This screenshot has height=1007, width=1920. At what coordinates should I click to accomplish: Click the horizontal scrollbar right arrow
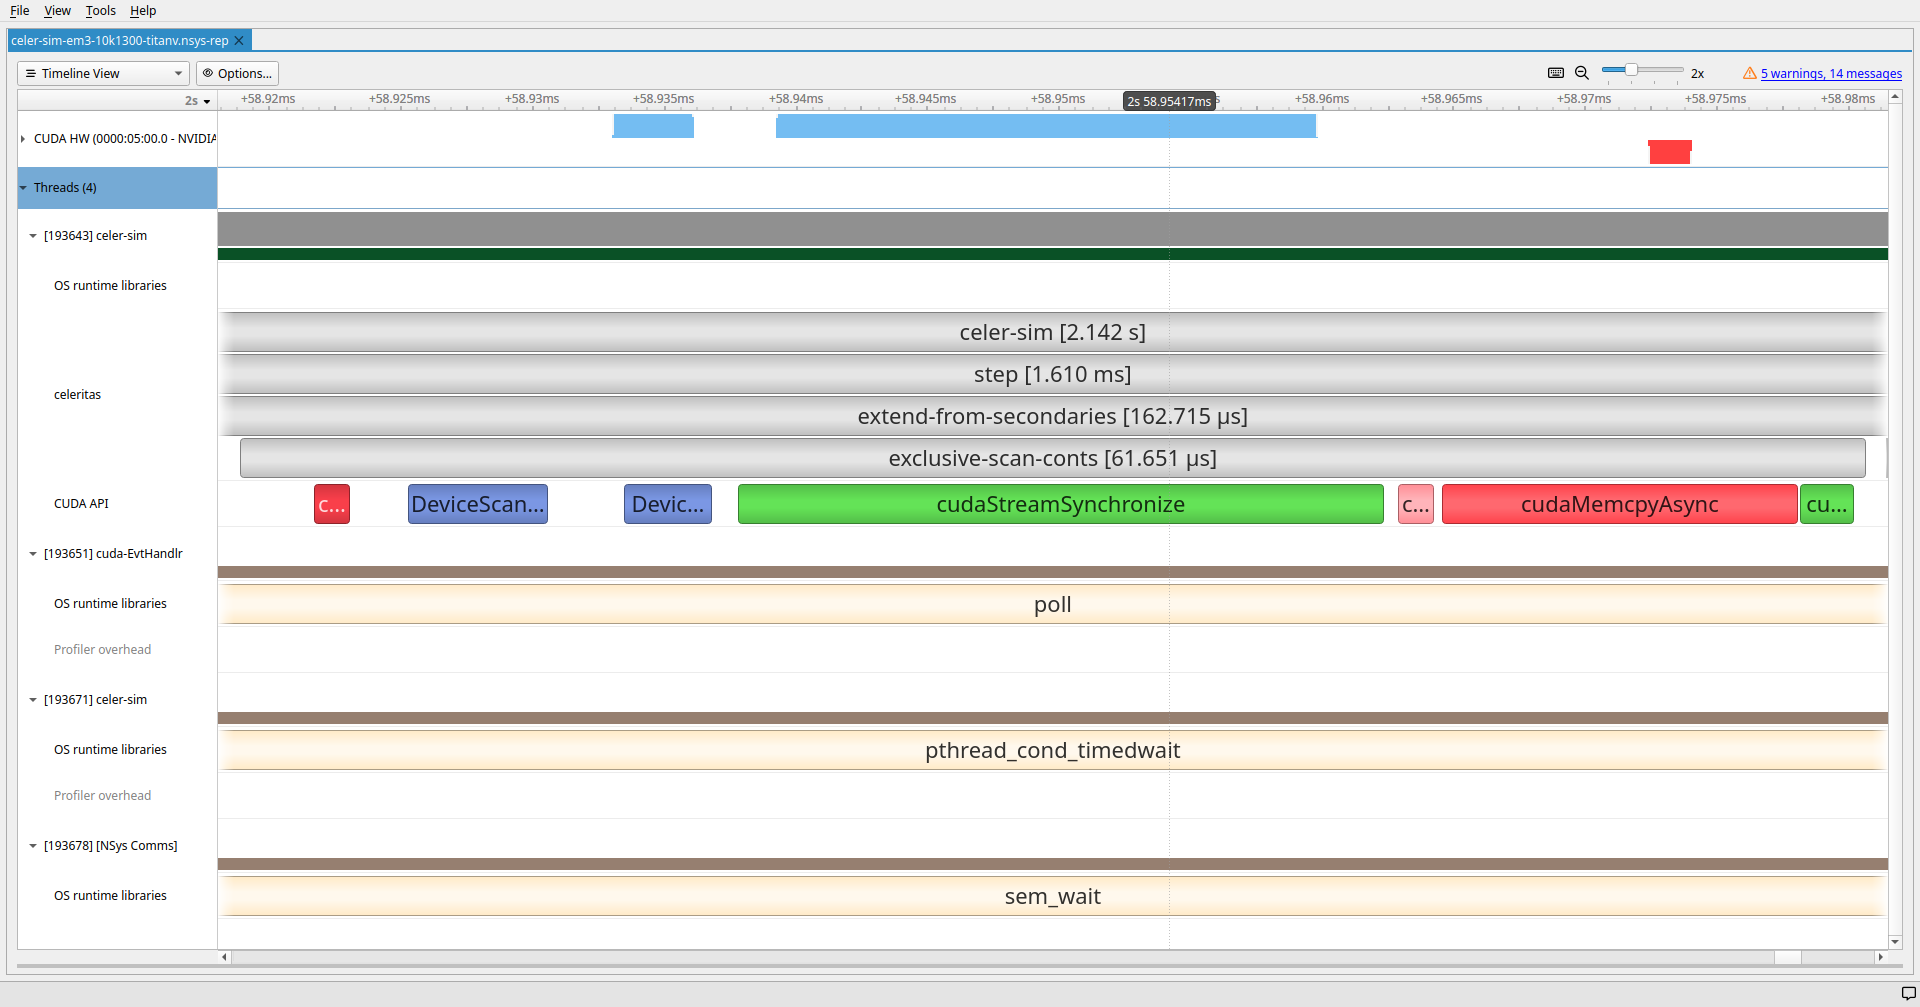(1880, 957)
